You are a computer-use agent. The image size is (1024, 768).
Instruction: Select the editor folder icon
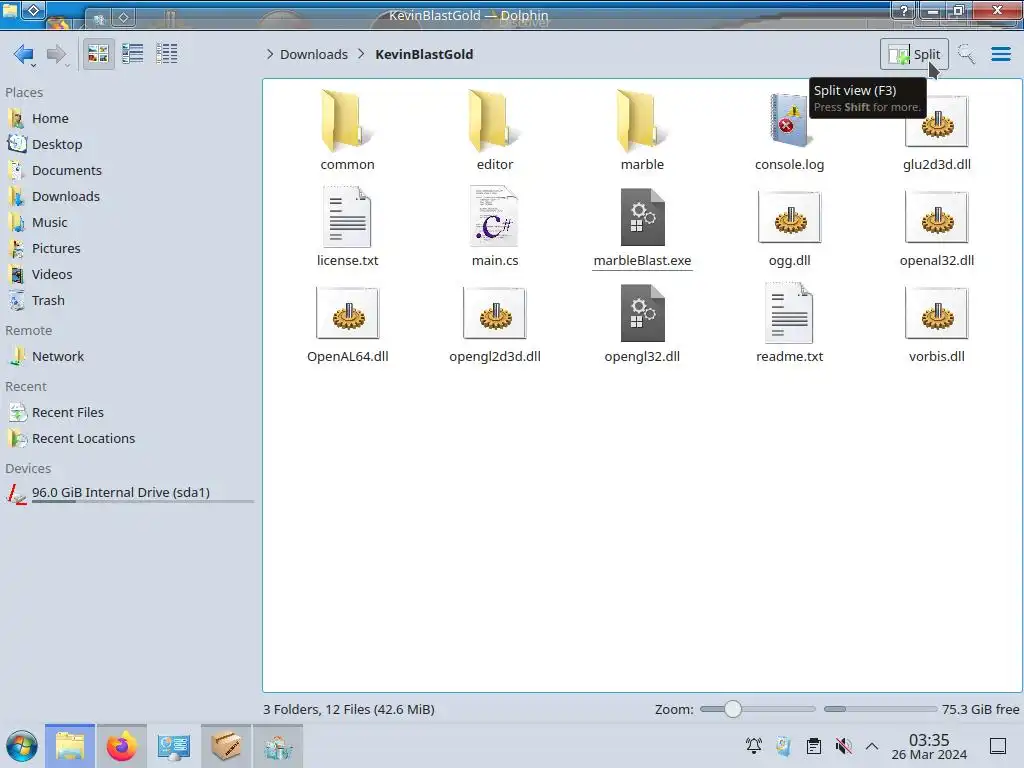(x=495, y=121)
